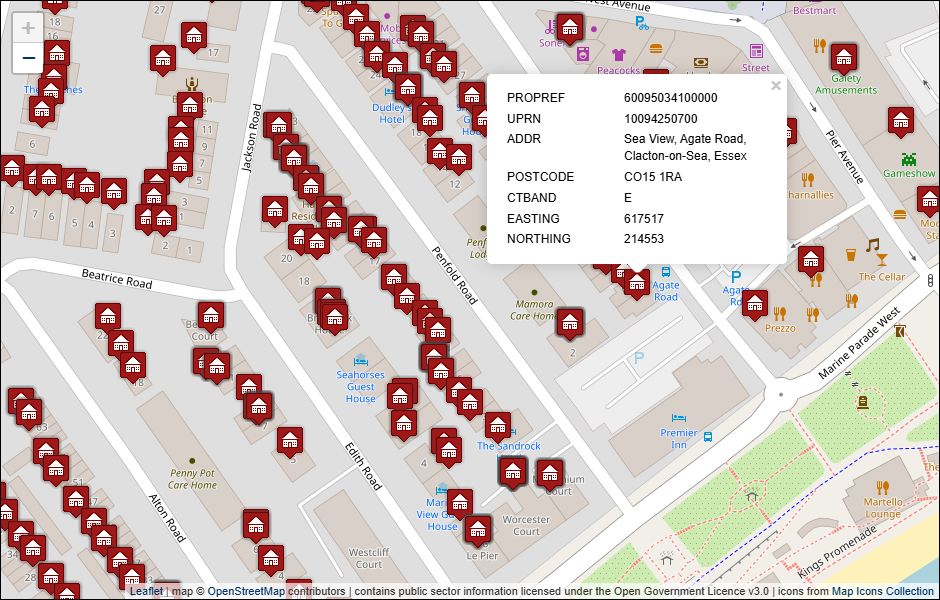This screenshot has width=940, height=600.
Task: Click the Gameshow space invader icon
Action: point(909,157)
